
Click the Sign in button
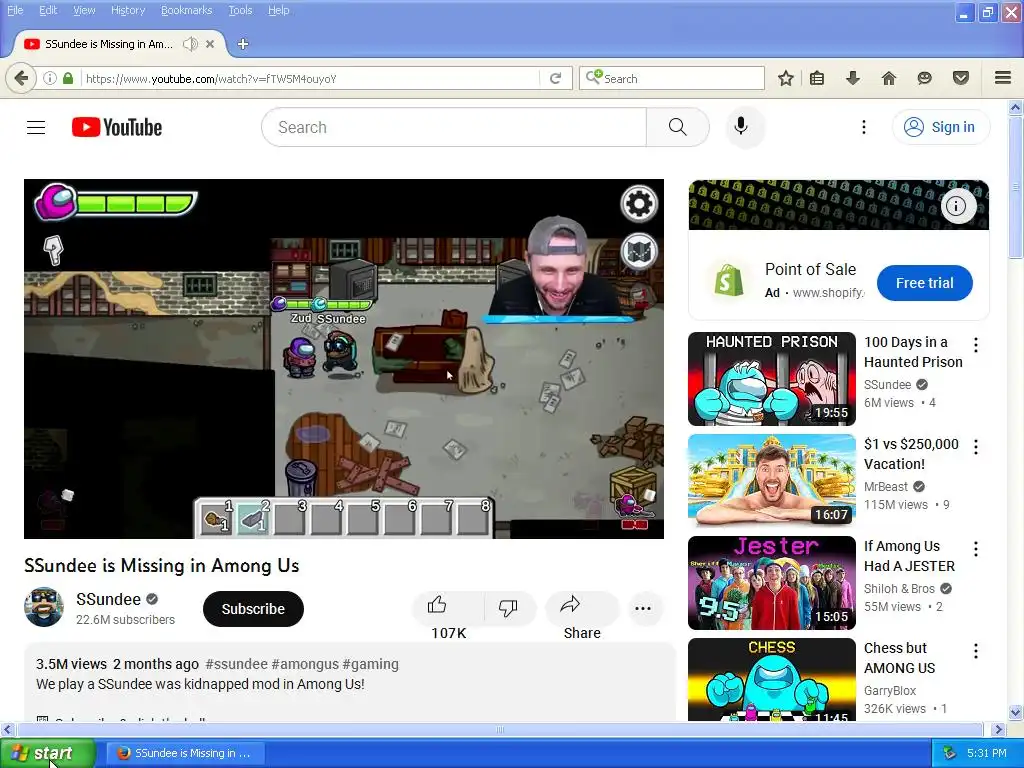940,127
